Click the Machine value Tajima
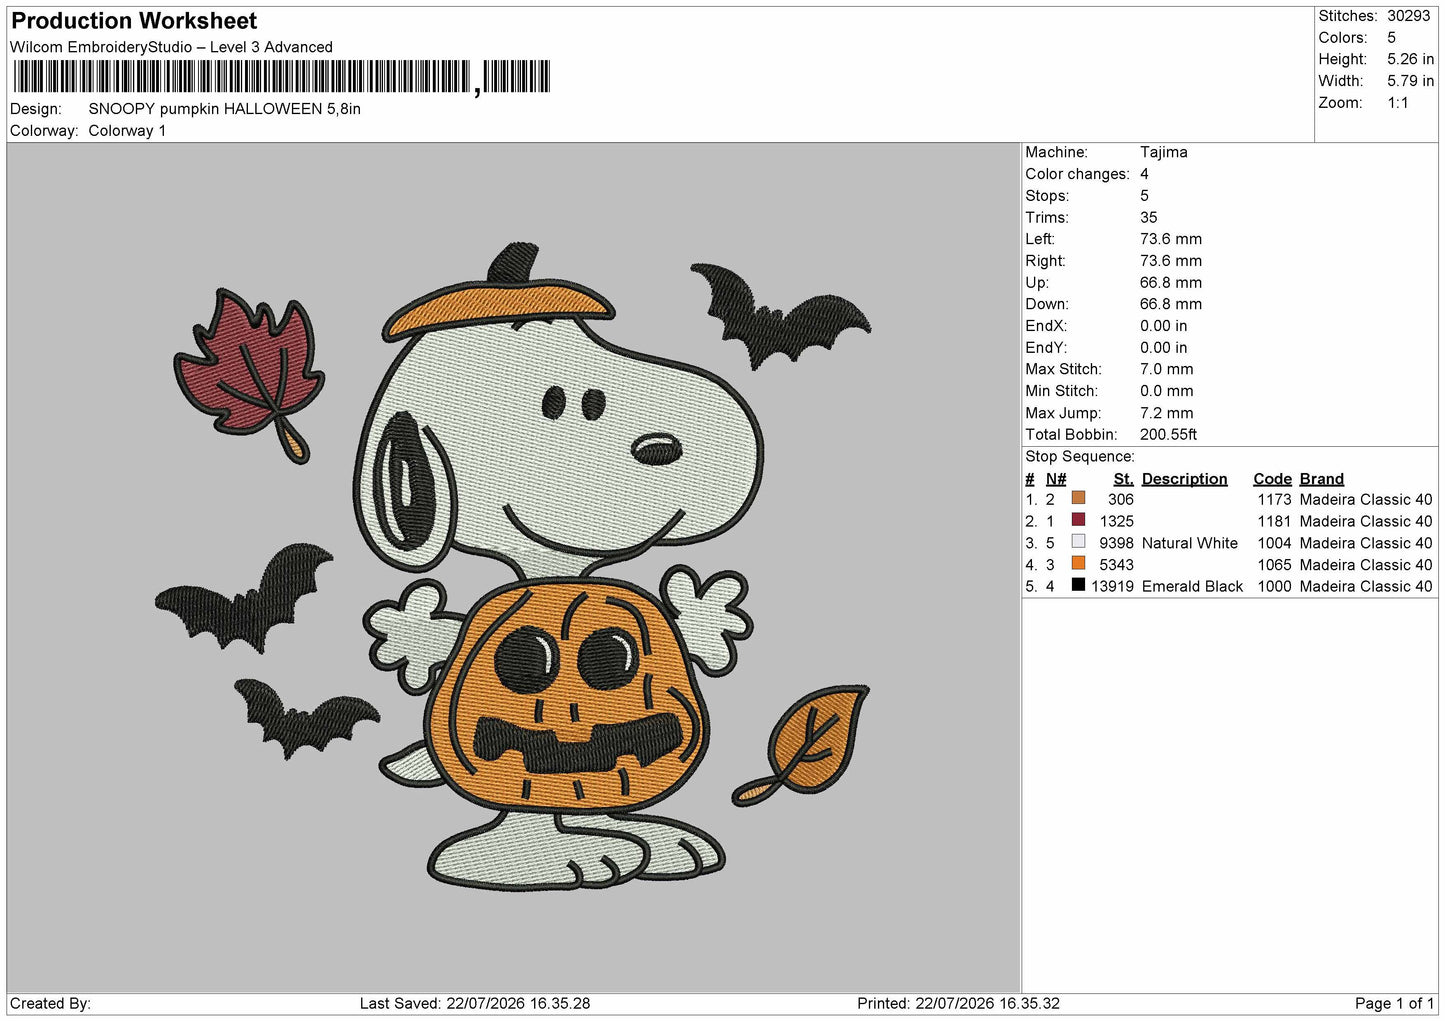1445x1021 pixels. [1164, 152]
